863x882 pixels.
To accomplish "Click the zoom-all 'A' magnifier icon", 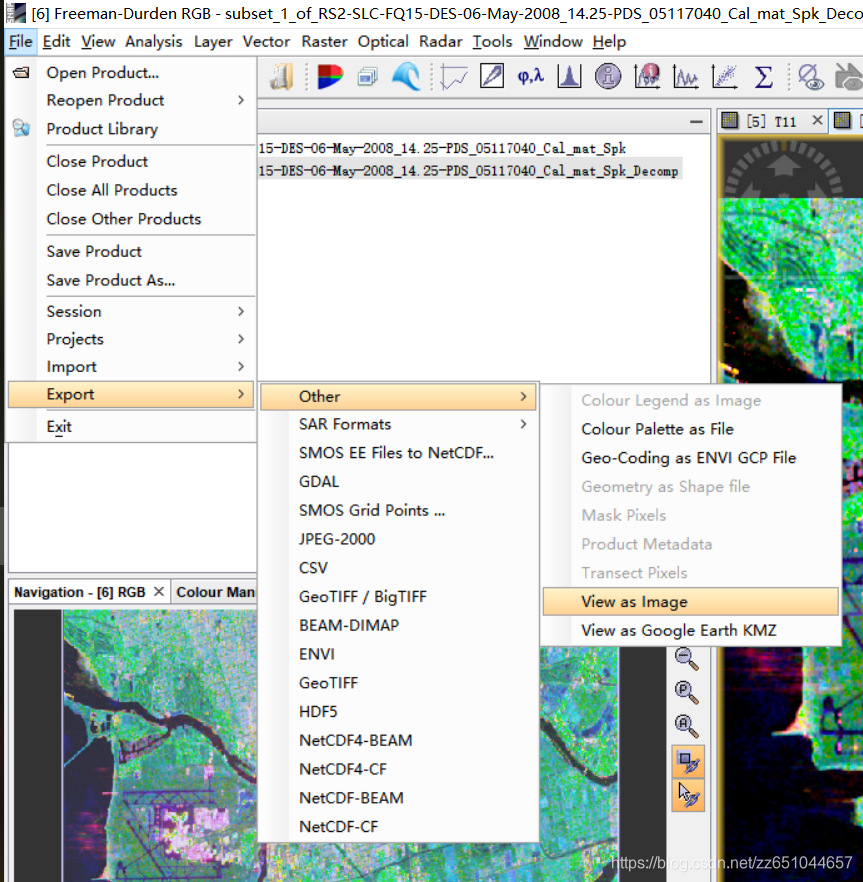I will (x=687, y=726).
